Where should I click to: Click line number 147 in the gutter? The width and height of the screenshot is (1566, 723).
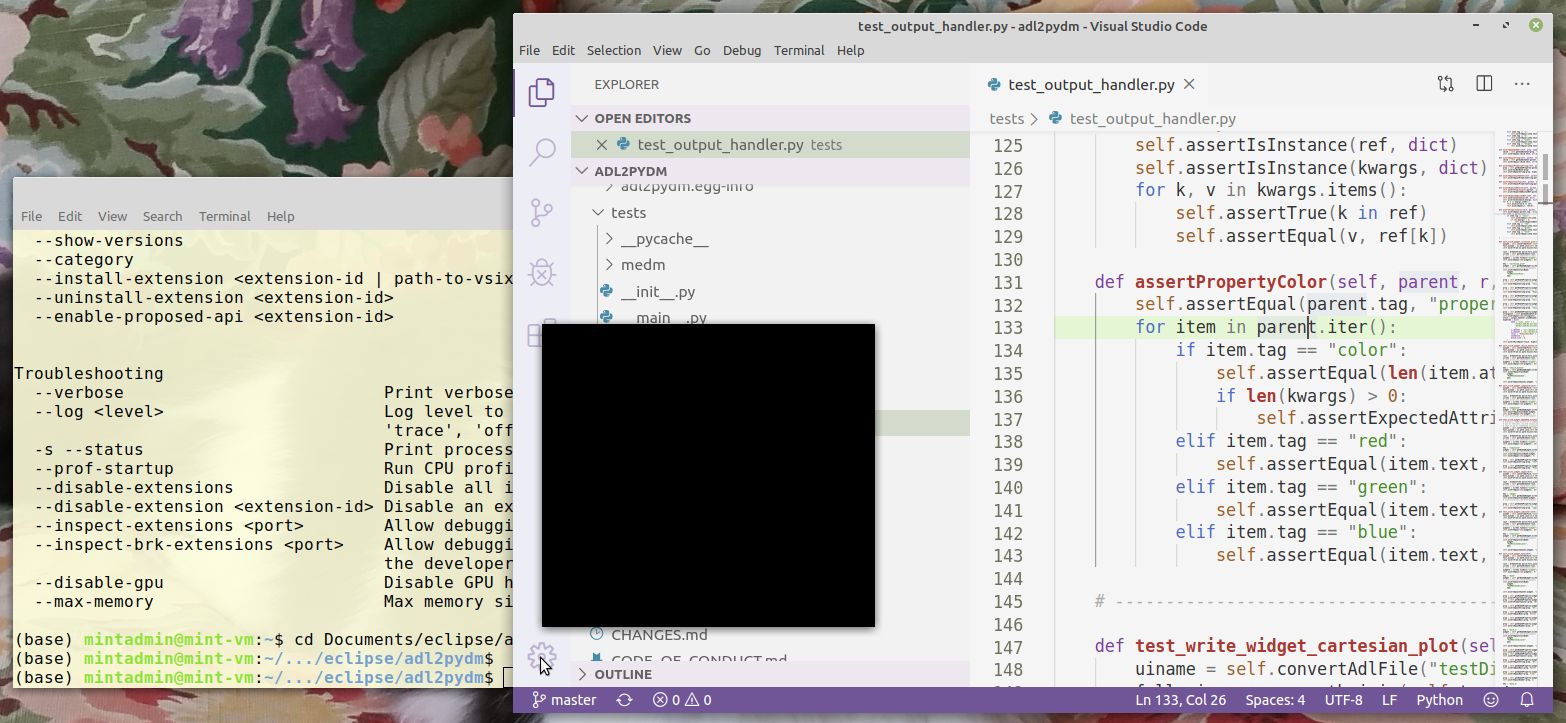(x=1008, y=646)
